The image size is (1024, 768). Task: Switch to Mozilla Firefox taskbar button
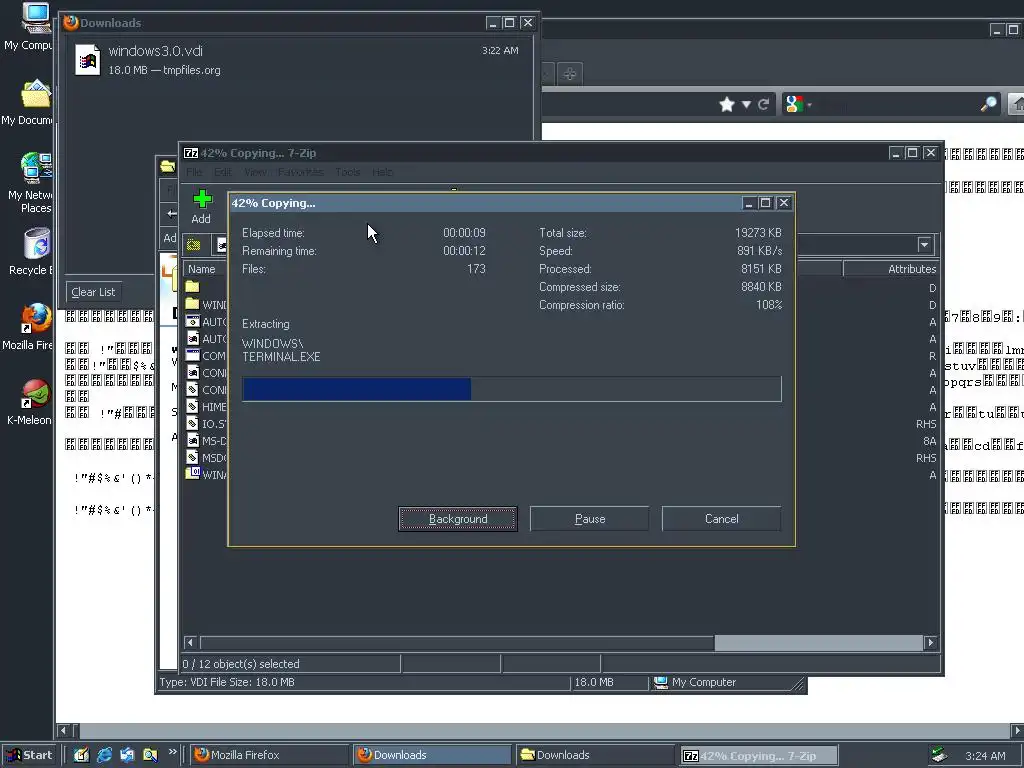point(270,755)
